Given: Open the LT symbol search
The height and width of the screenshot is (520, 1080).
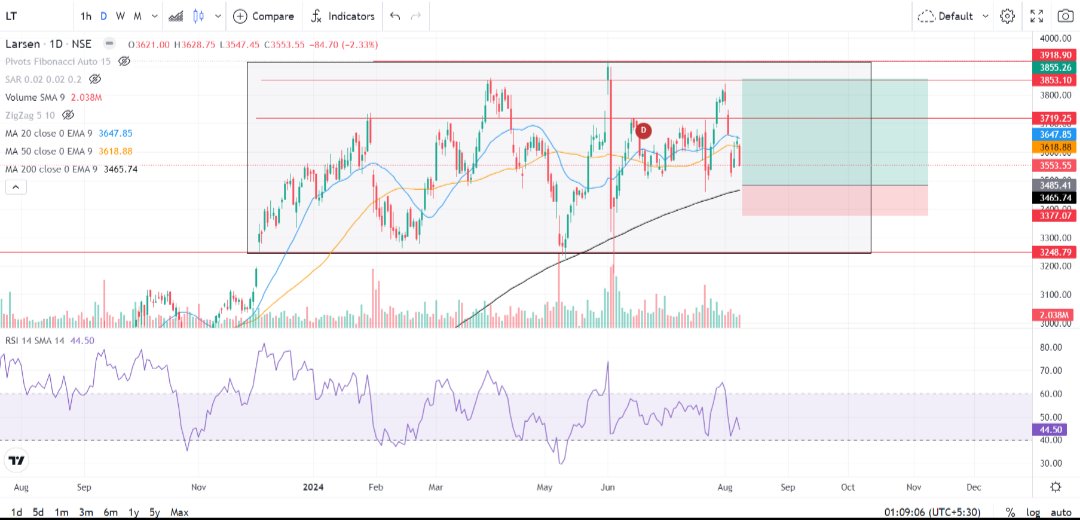Looking at the screenshot, I should [x=11, y=16].
